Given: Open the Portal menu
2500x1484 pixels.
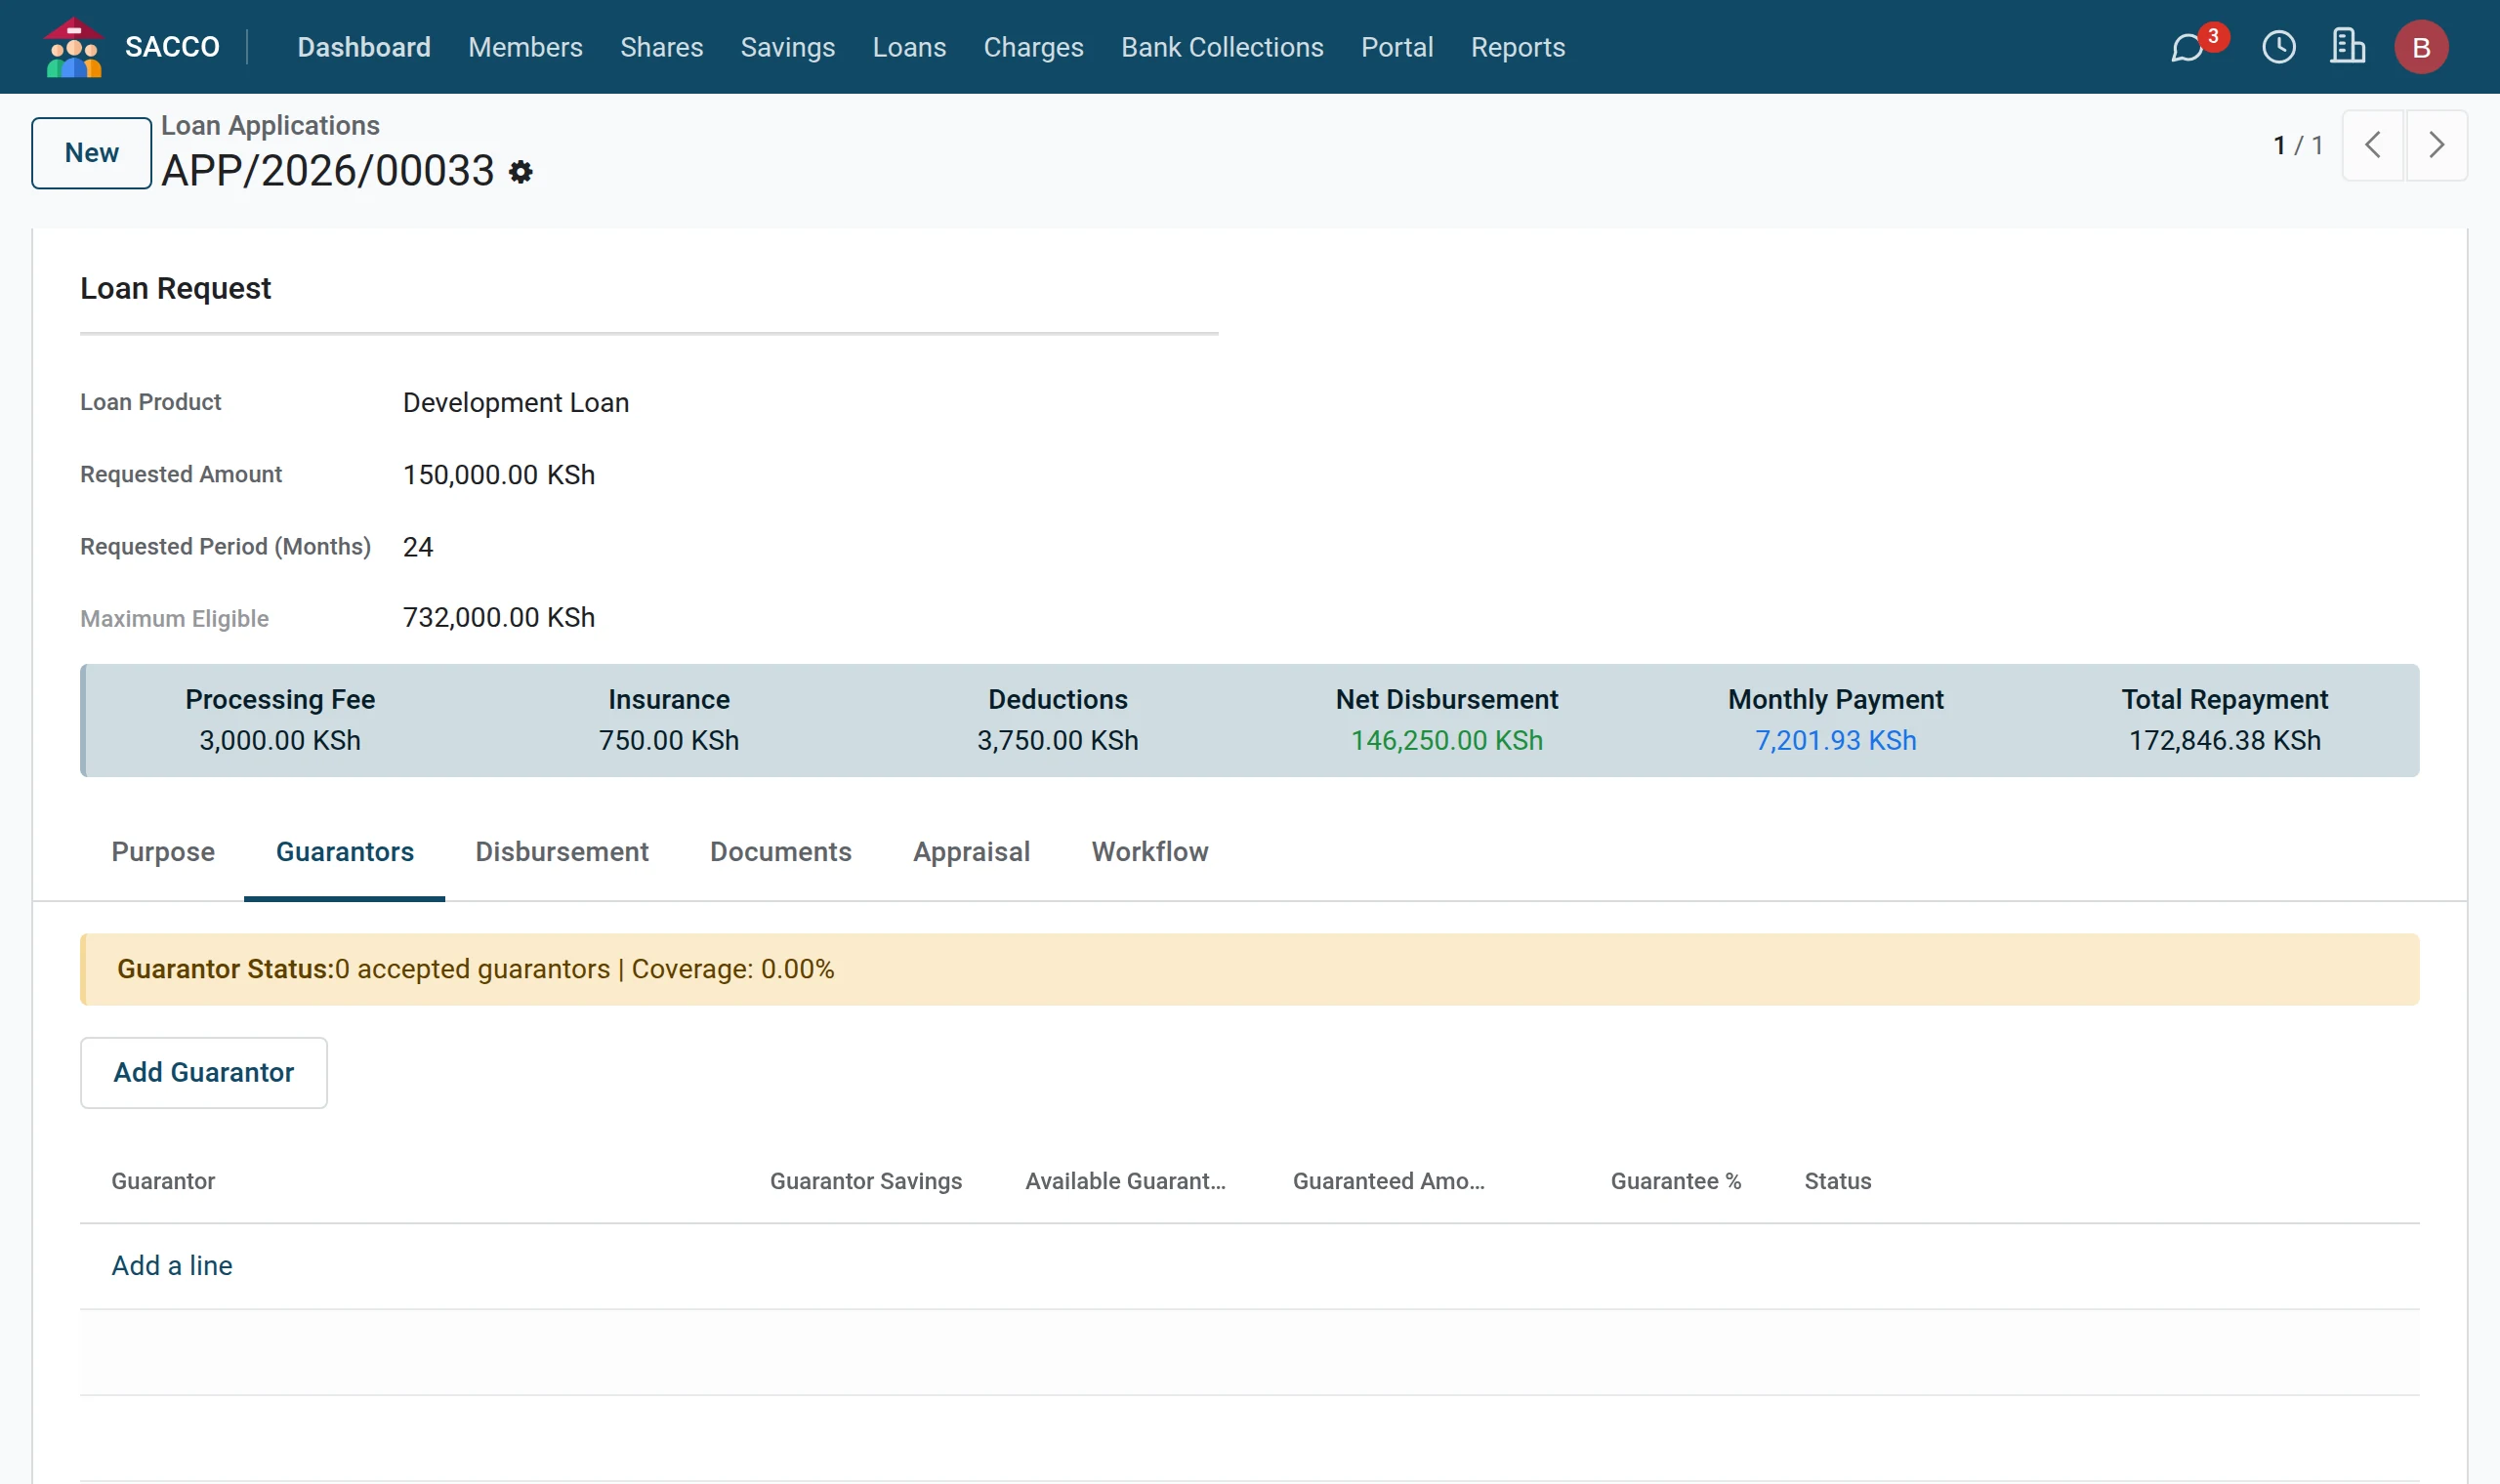Looking at the screenshot, I should [x=1397, y=47].
